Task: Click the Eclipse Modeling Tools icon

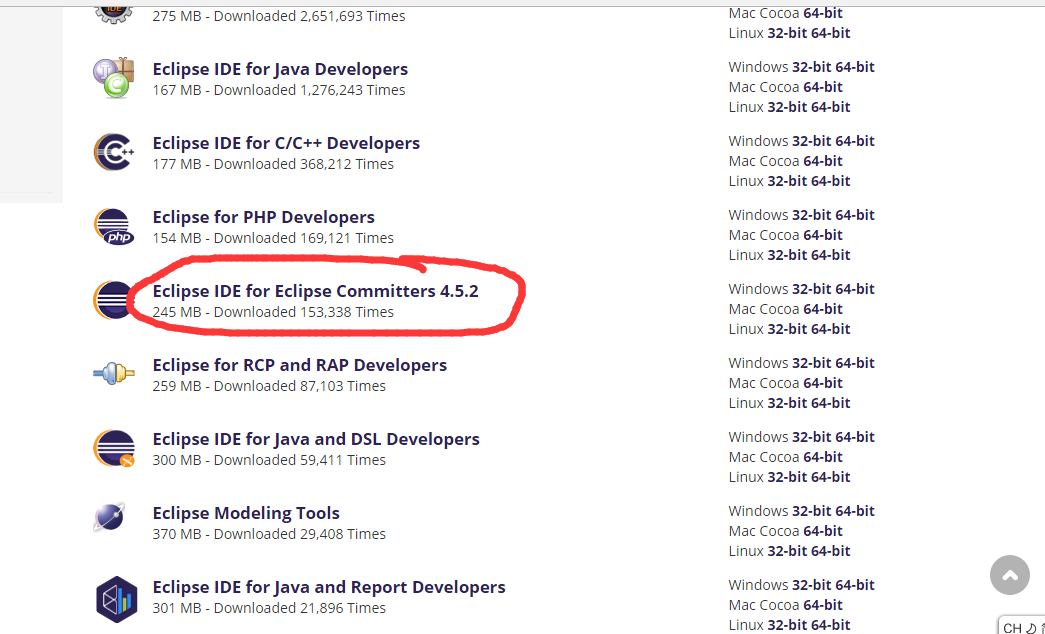Action: coord(109,517)
